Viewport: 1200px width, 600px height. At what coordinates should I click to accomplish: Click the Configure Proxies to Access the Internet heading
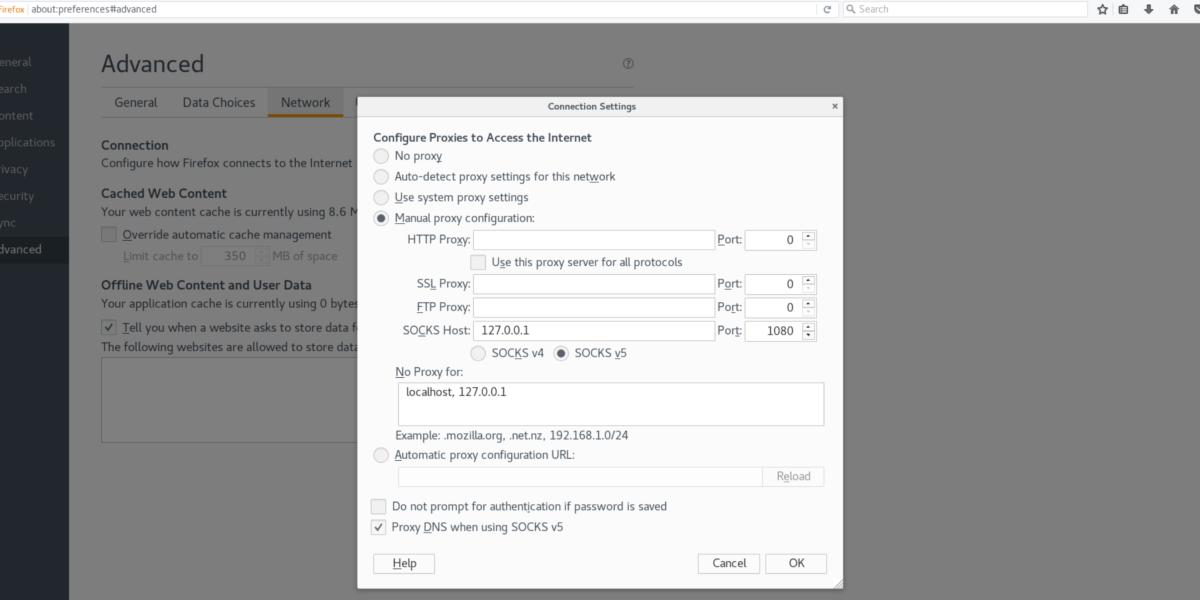(482, 137)
